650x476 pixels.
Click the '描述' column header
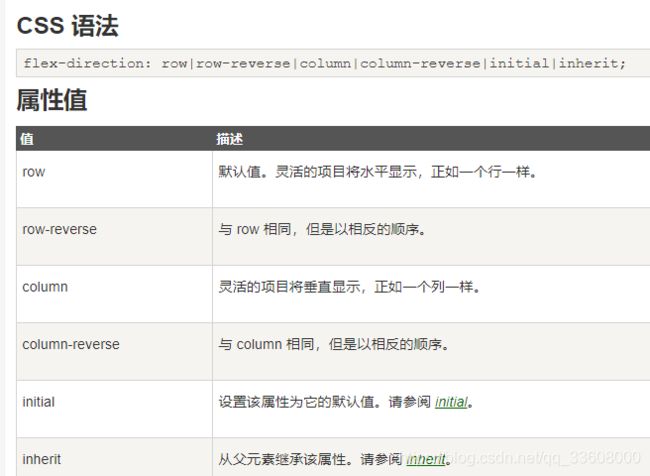pyautogui.click(x=230, y=138)
